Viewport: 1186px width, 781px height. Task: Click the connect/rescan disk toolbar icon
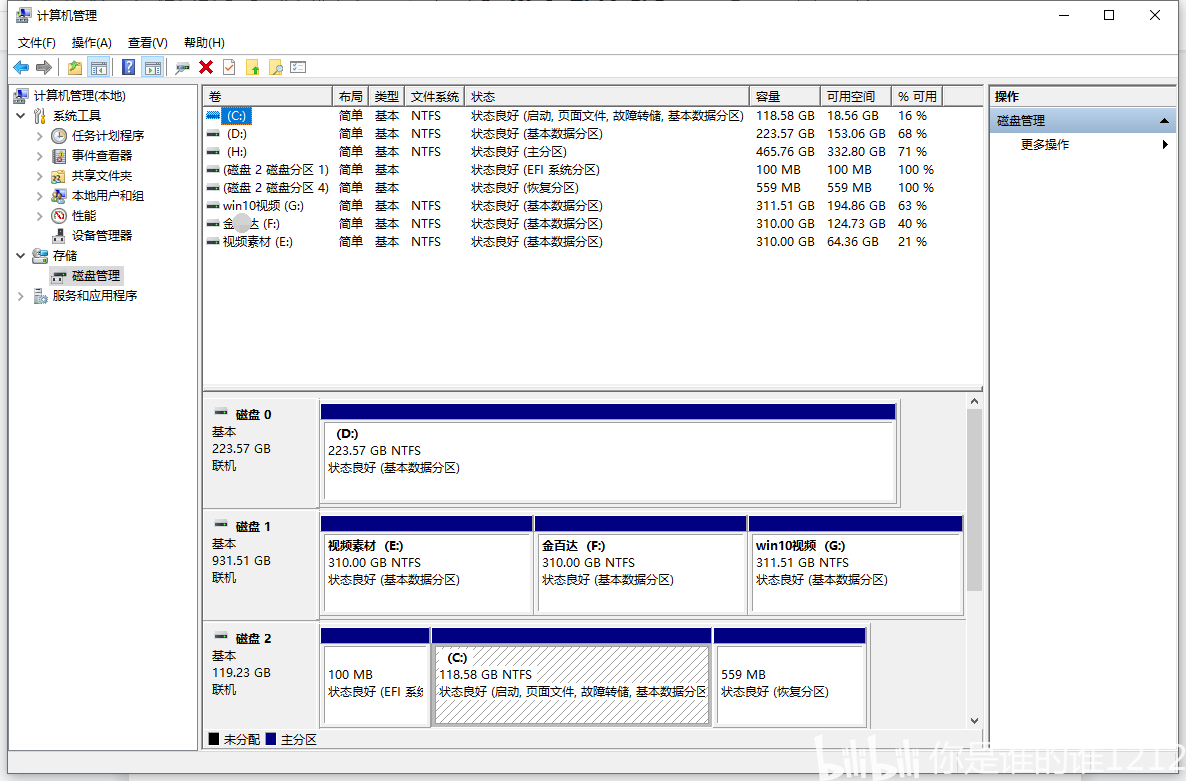(x=182, y=67)
